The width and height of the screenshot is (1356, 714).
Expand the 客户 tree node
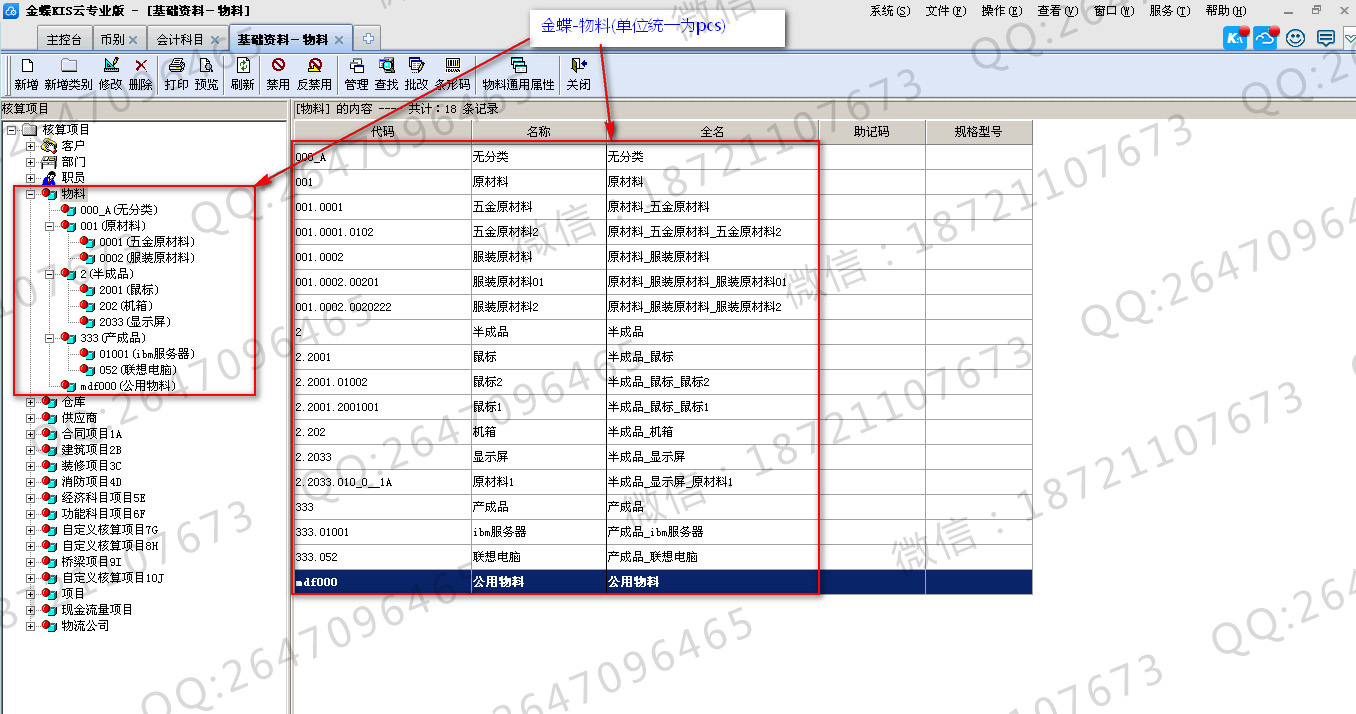tap(31, 146)
